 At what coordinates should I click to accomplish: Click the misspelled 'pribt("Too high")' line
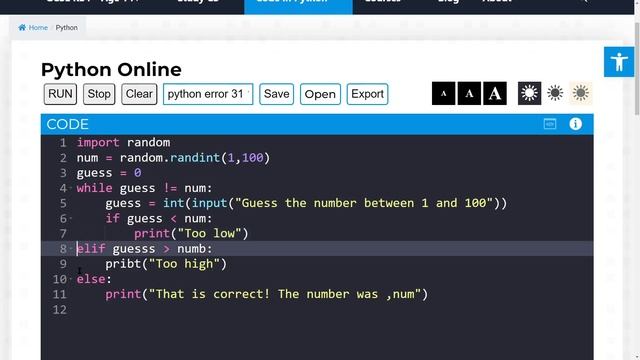166,264
